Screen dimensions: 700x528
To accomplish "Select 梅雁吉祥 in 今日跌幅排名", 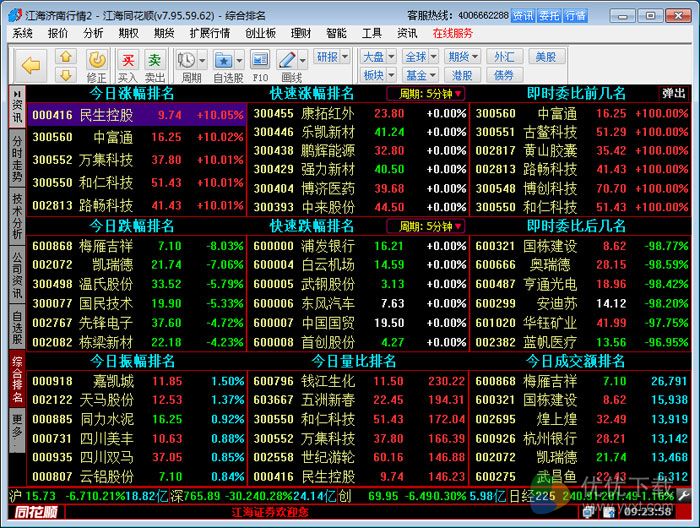I will 137,246.
